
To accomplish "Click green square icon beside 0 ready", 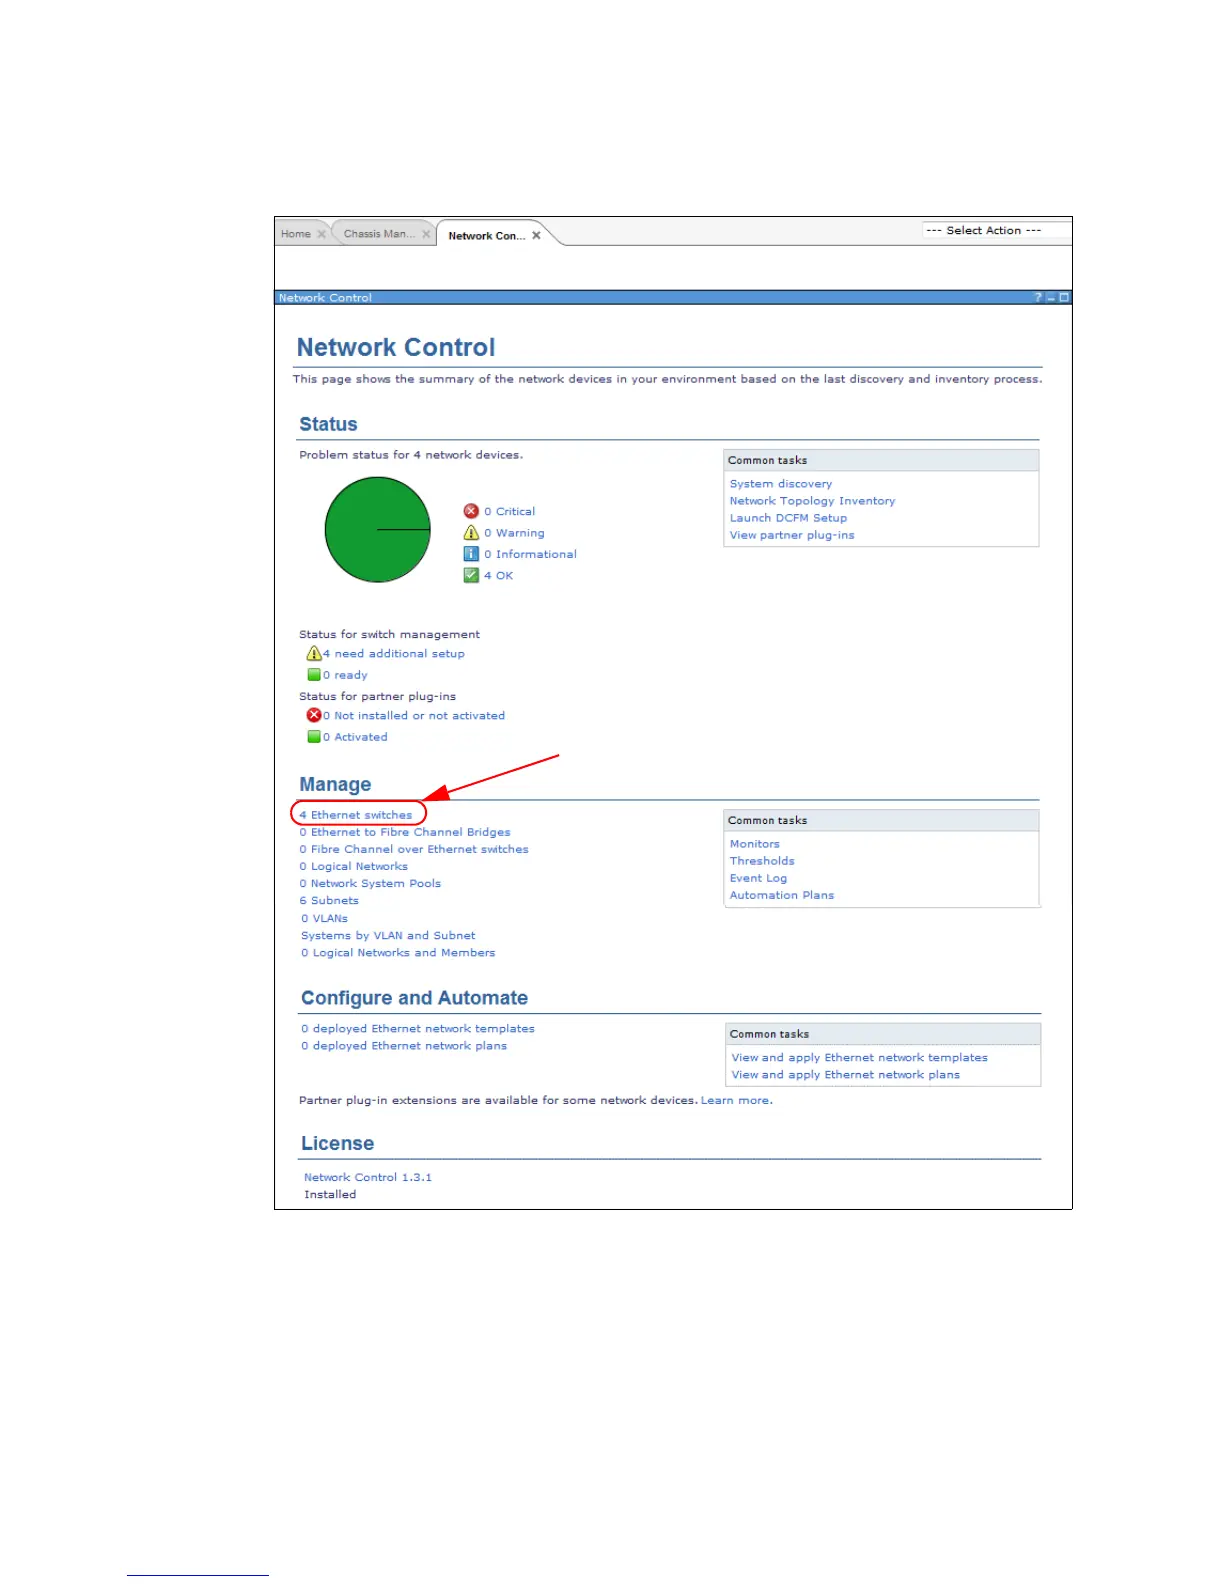I will click(314, 675).
